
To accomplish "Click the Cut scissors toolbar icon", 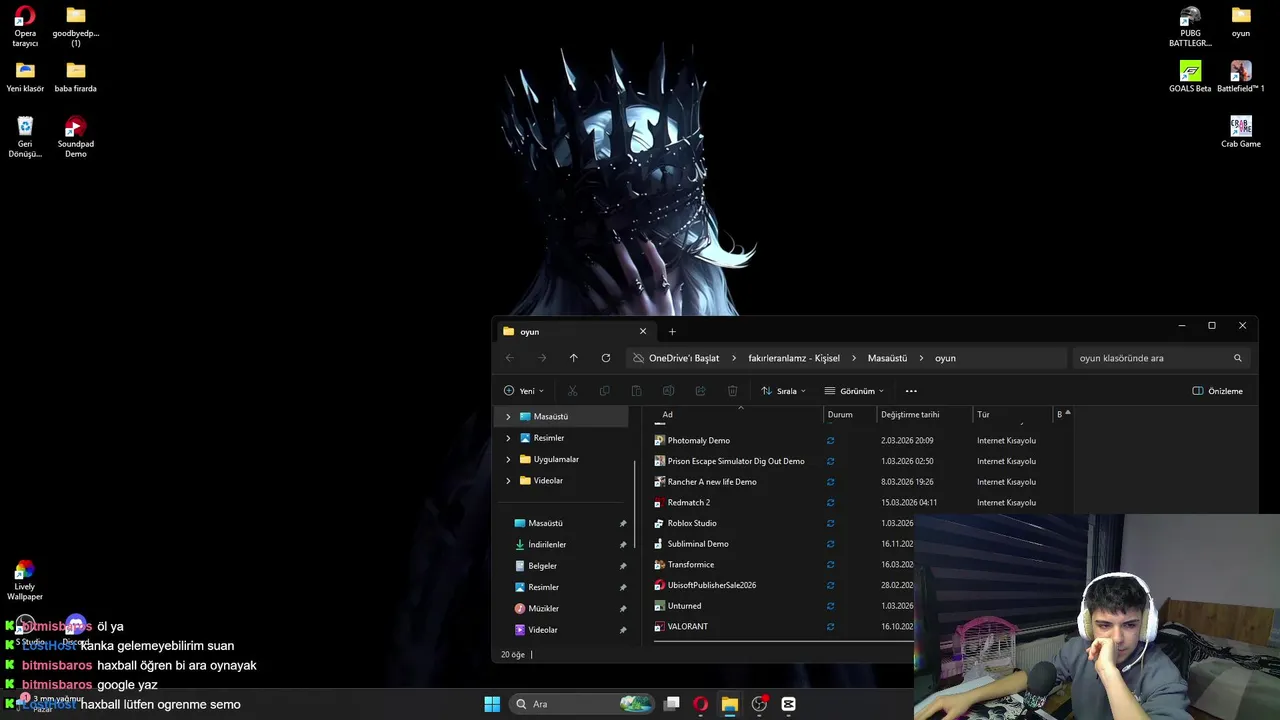I will (x=572, y=391).
